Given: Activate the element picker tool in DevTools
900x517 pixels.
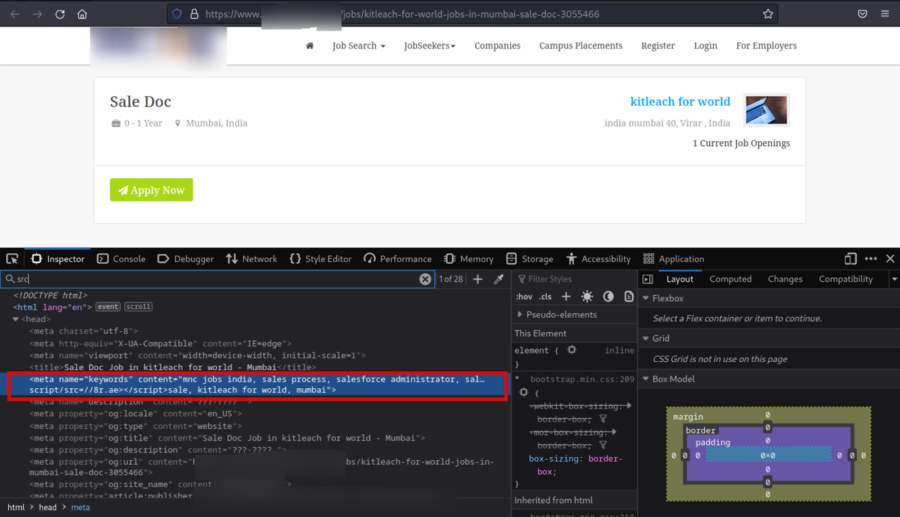Looking at the screenshot, I should point(12,259).
